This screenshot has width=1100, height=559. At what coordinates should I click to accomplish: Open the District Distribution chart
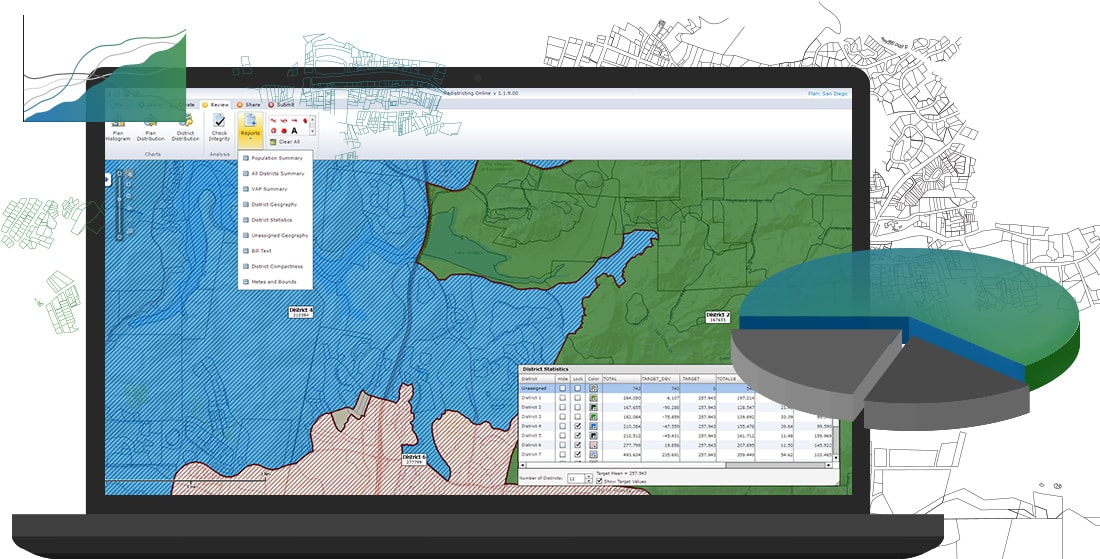(x=185, y=129)
